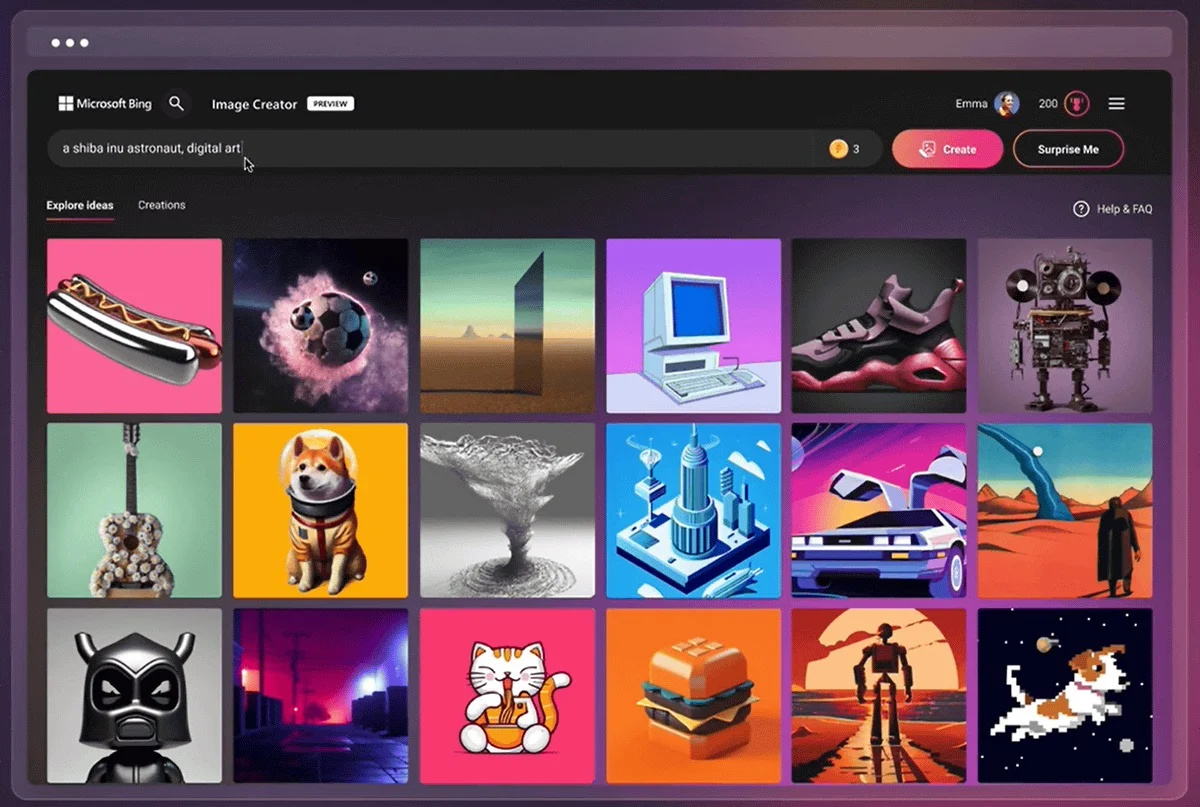Image resolution: width=1200 pixels, height=807 pixels.
Task: Click the Microsoft Bing logo
Action: click(x=105, y=104)
